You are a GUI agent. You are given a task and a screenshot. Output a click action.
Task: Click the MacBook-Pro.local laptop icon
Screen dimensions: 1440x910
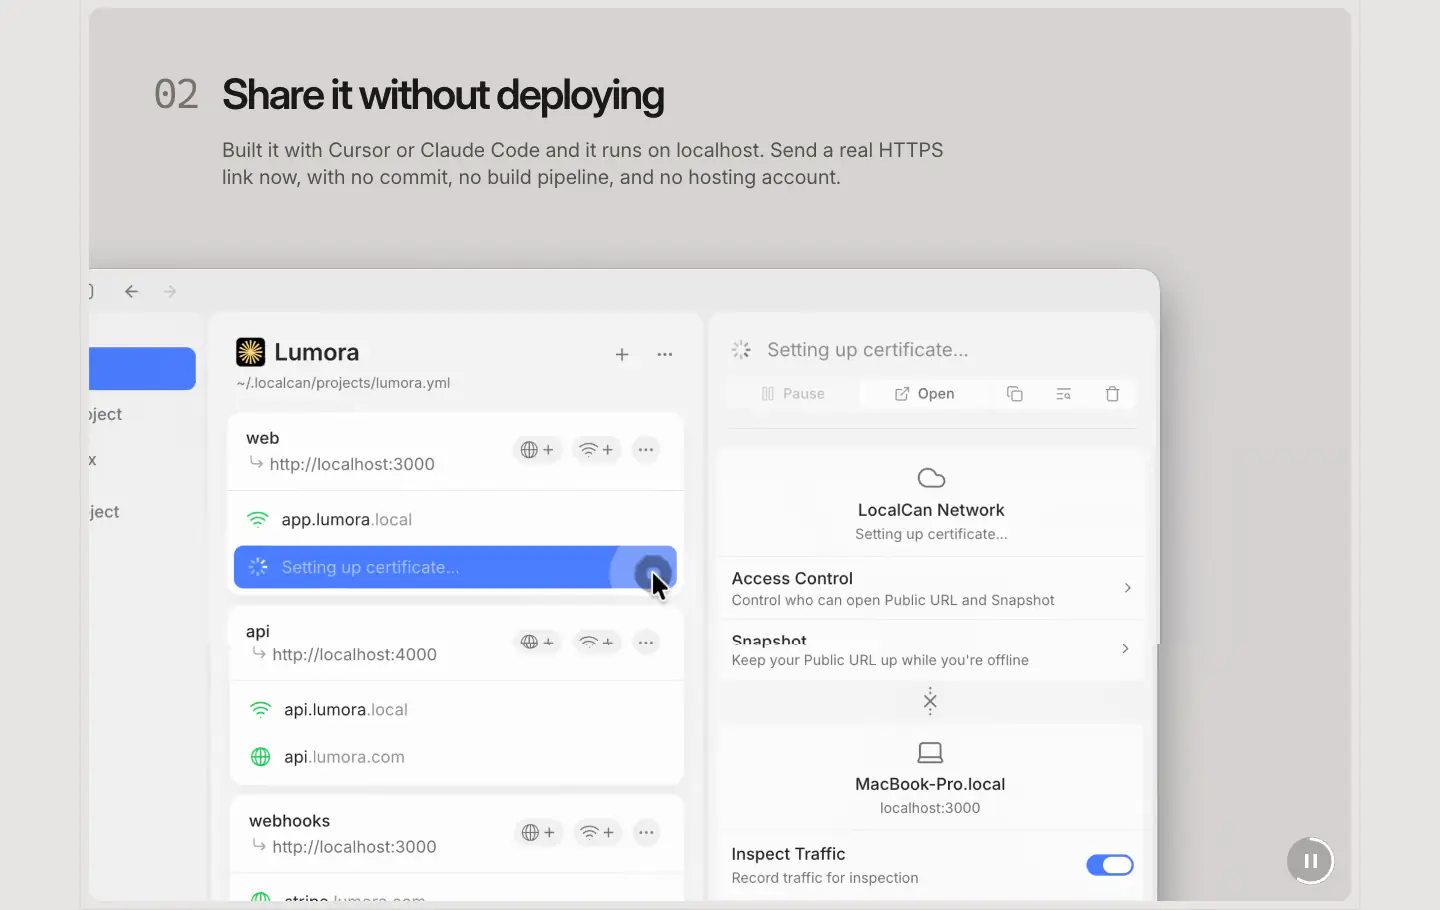click(930, 752)
